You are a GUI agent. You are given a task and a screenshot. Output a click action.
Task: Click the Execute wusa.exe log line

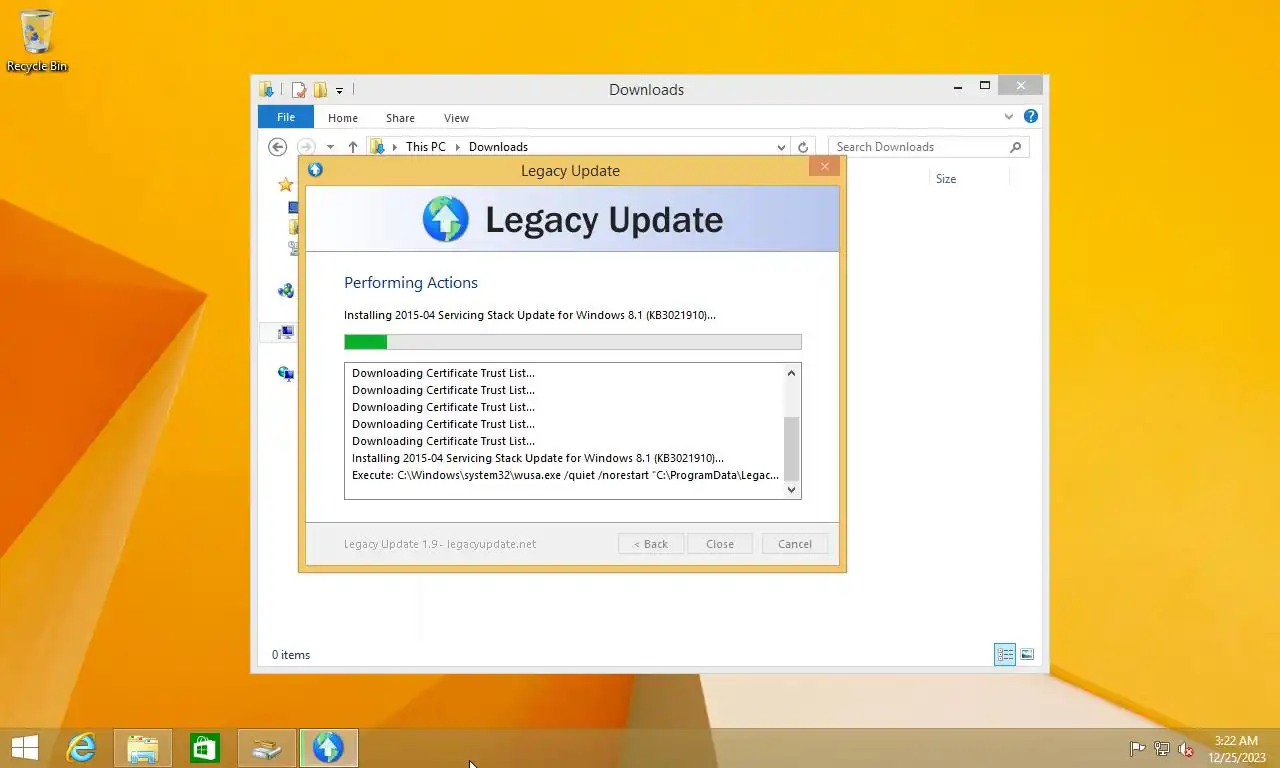tap(565, 475)
